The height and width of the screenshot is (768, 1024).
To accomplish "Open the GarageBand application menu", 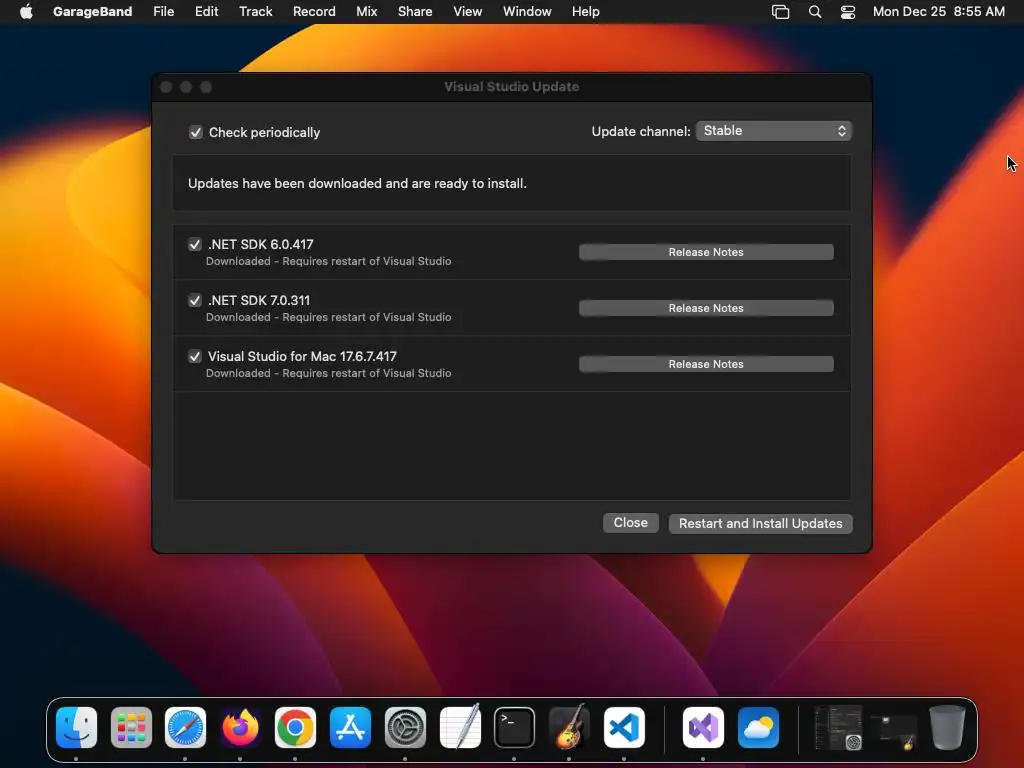I will tap(92, 12).
